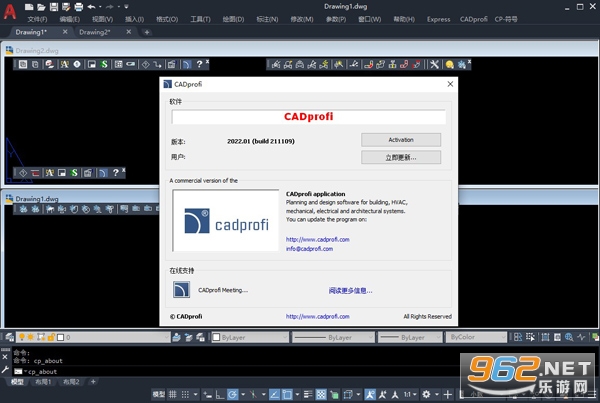Viewport: 600px width, 403px height.
Task: Open the workspace switching gear icon
Action: (426, 394)
